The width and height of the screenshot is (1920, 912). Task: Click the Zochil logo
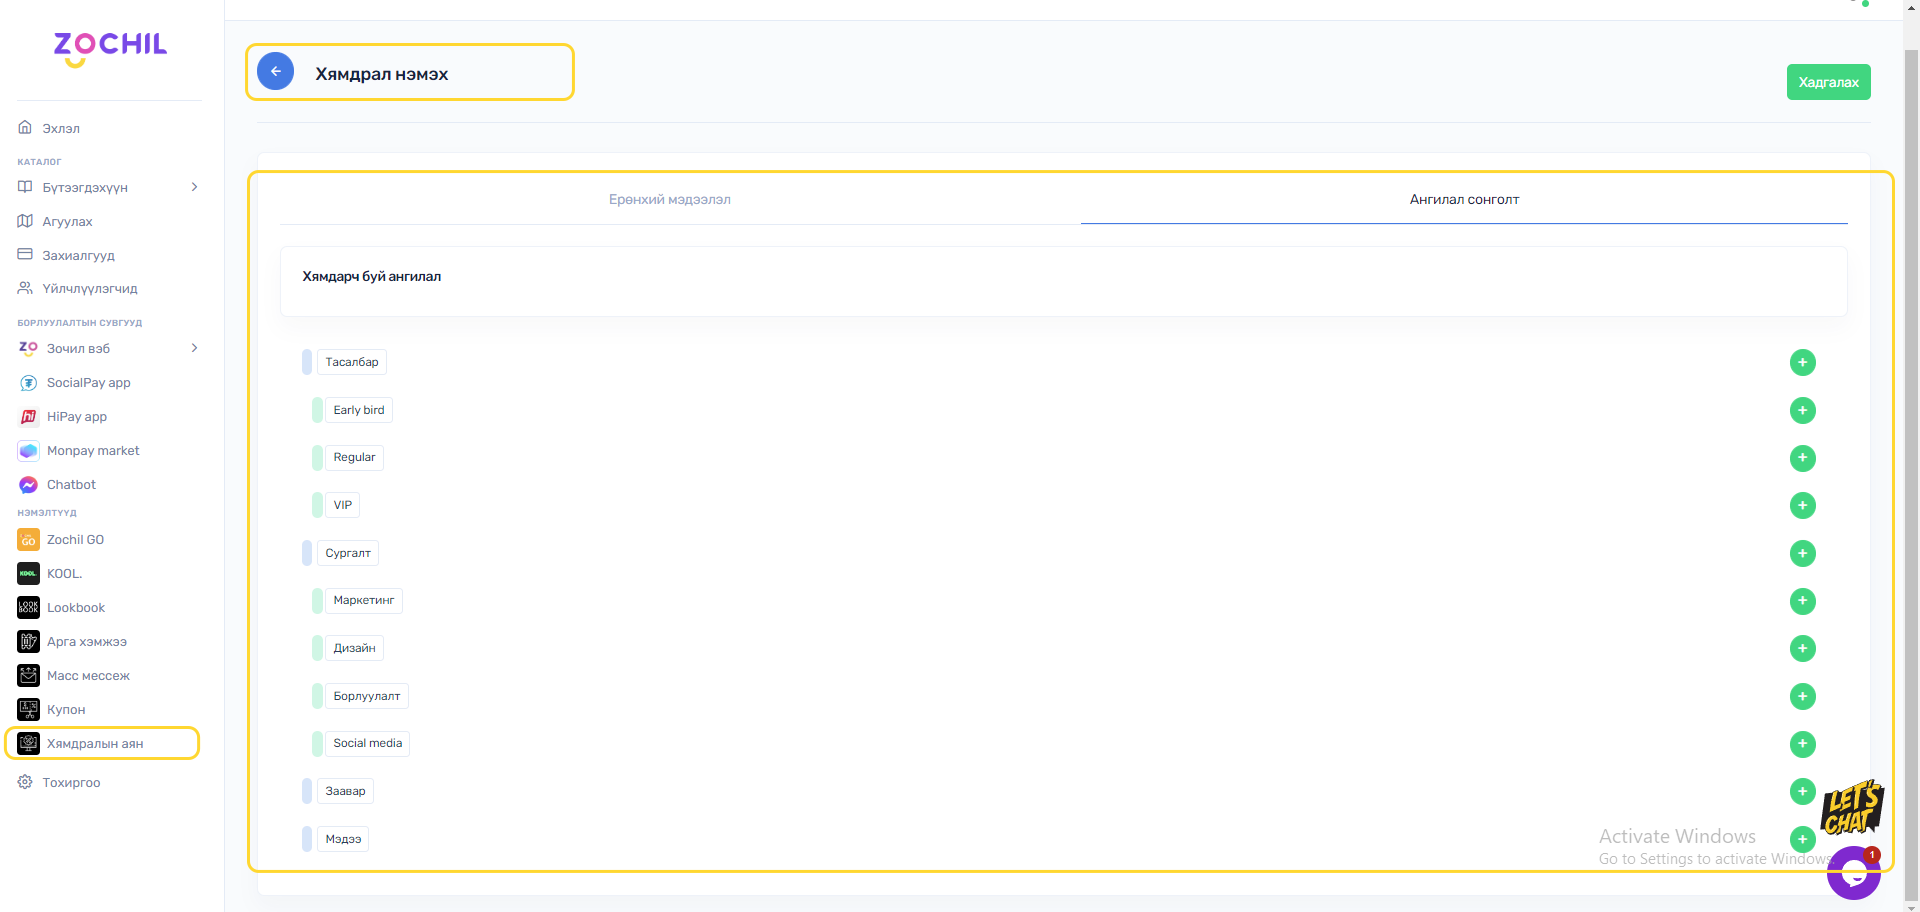tap(110, 46)
